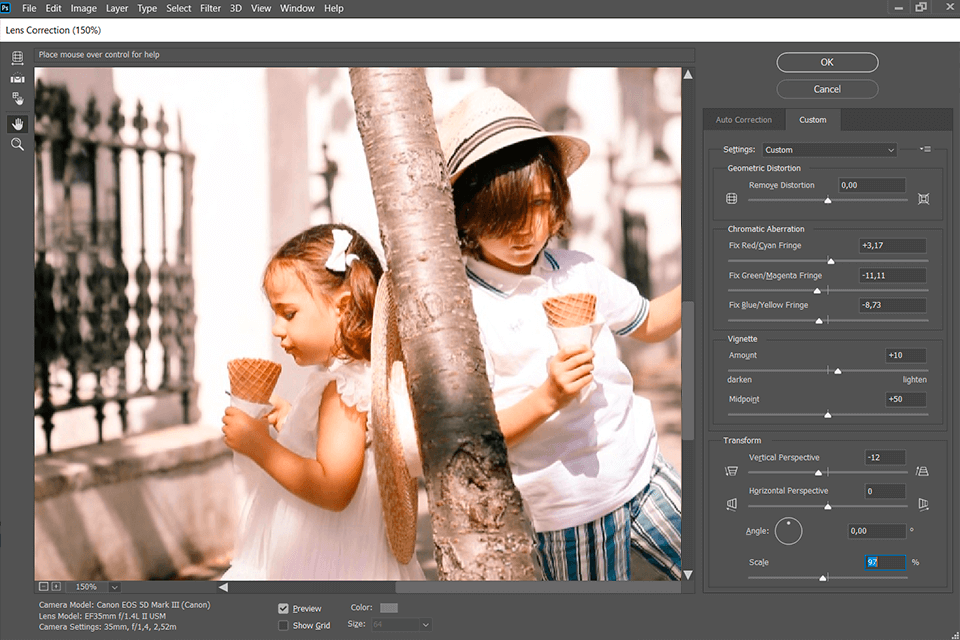Enable the Show Grid checkbox

point(284,625)
